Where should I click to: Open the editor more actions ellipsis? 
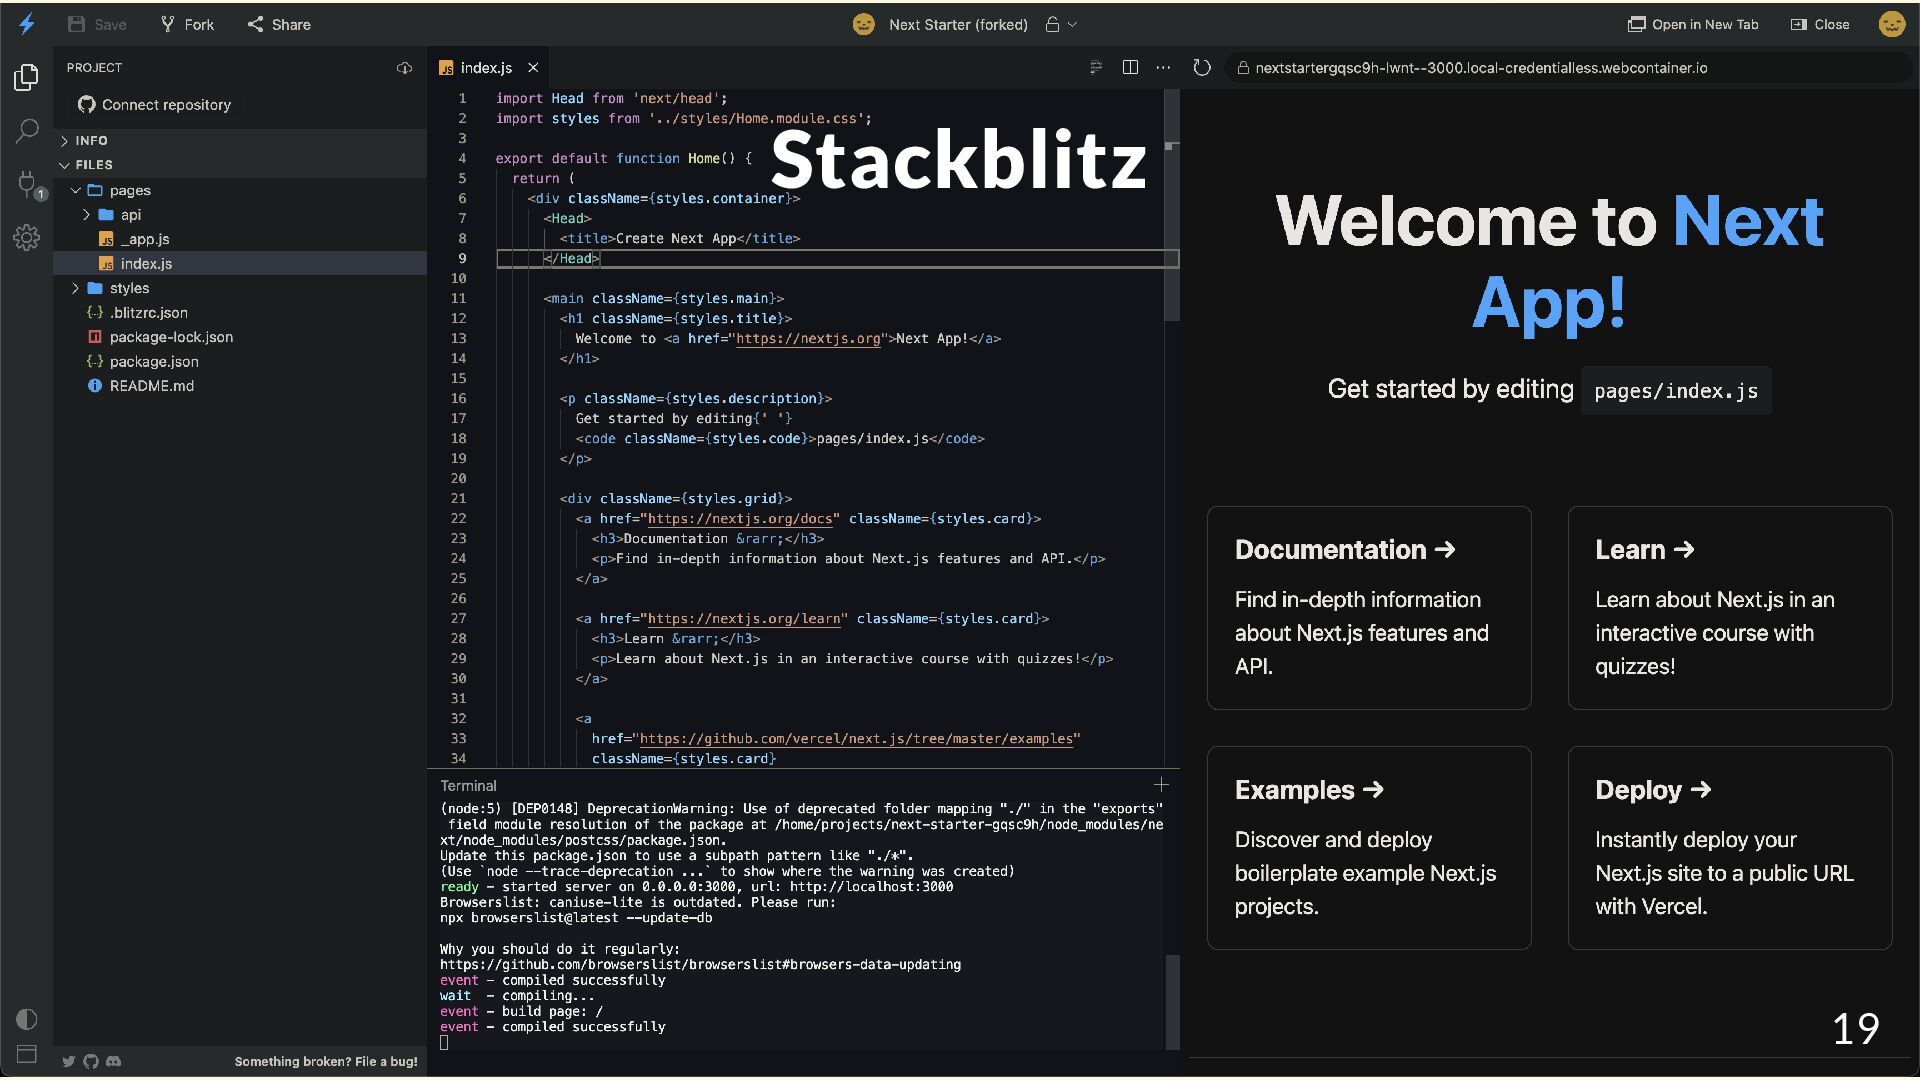pyautogui.click(x=1163, y=68)
